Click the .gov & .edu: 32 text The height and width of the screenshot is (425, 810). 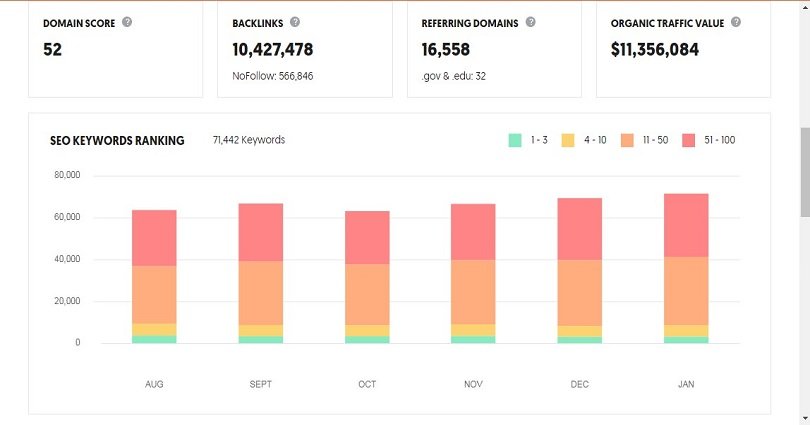coord(453,76)
